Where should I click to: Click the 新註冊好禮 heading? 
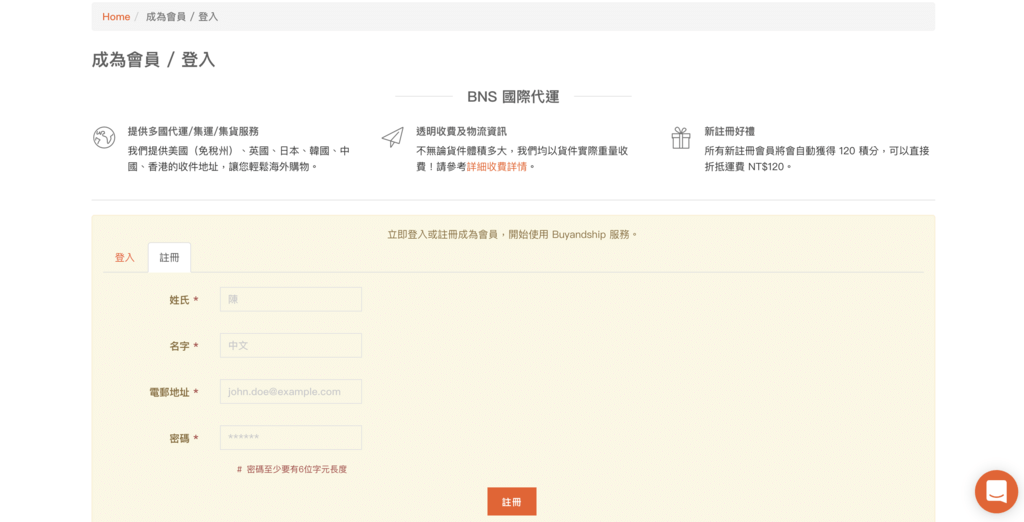[729, 131]
